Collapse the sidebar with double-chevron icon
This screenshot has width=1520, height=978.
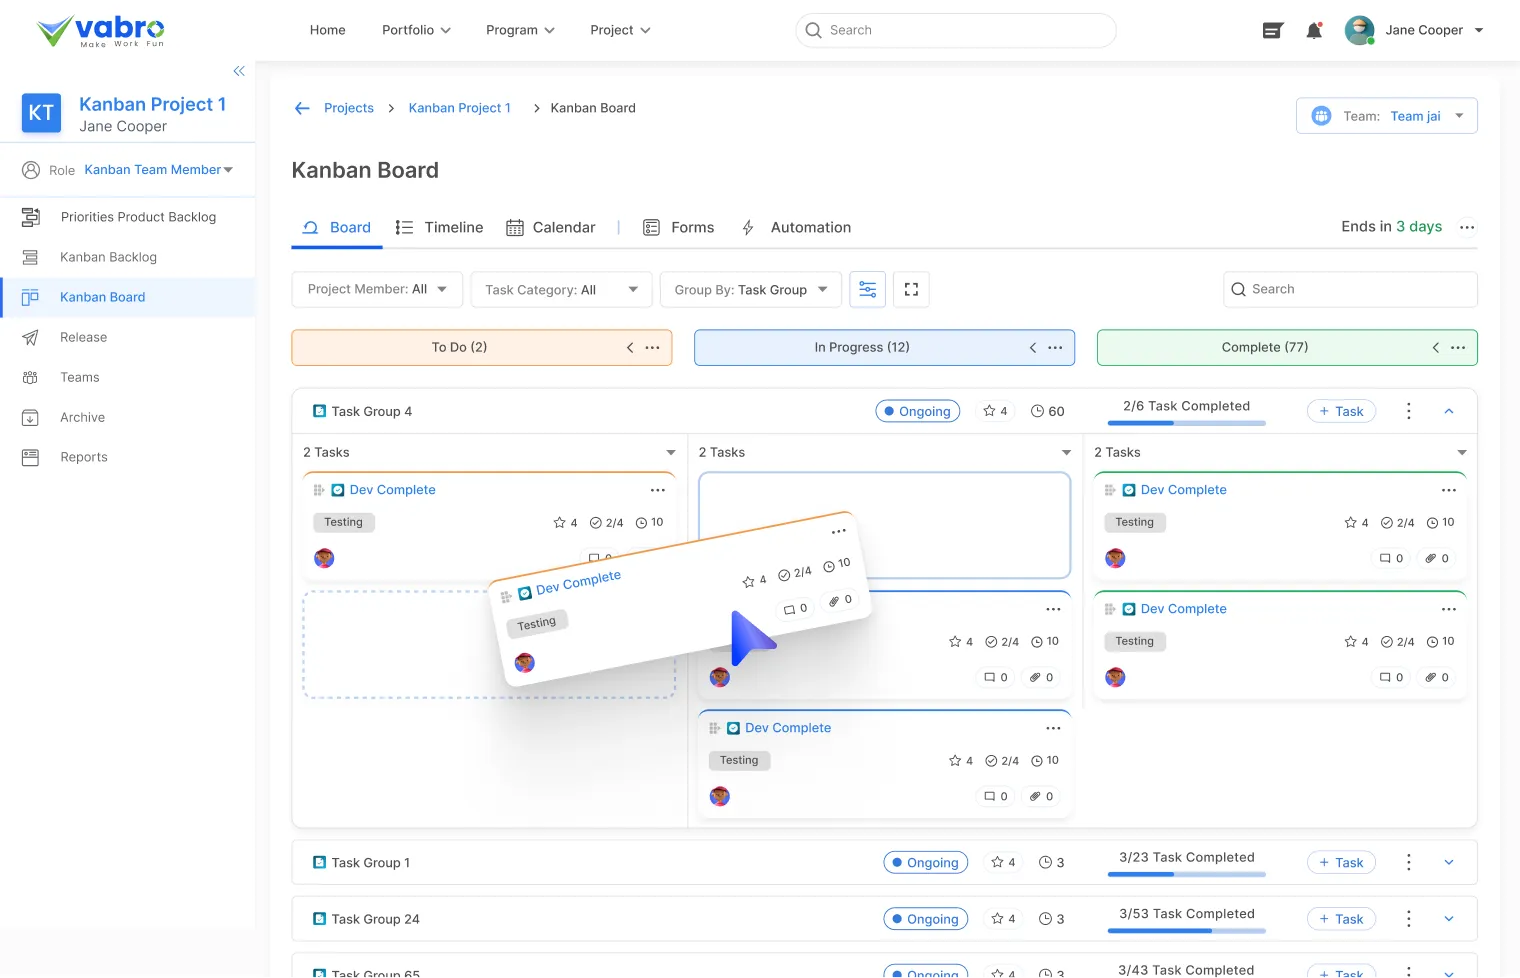coord(239,71)
